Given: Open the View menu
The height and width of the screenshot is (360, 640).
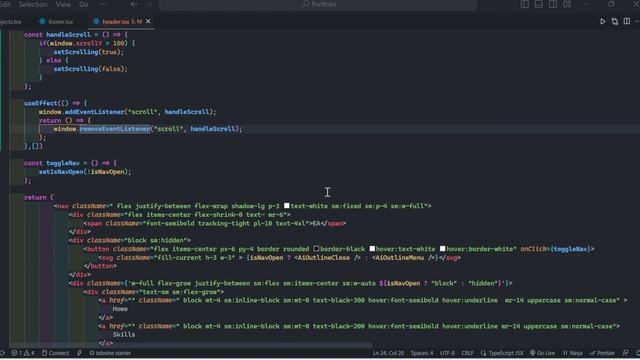Looking at the screenshot, I should 63,4.
